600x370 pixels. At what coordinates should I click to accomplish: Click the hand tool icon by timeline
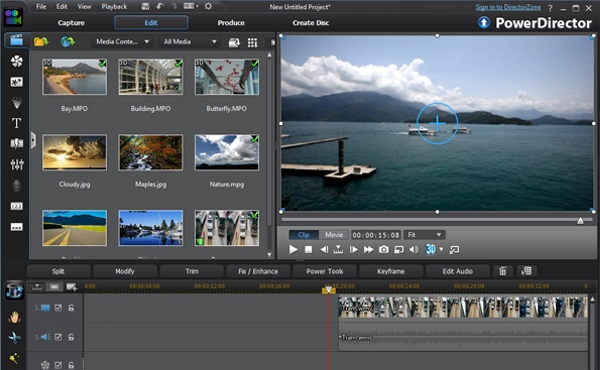pyautogui.click(x=15, y=317)
